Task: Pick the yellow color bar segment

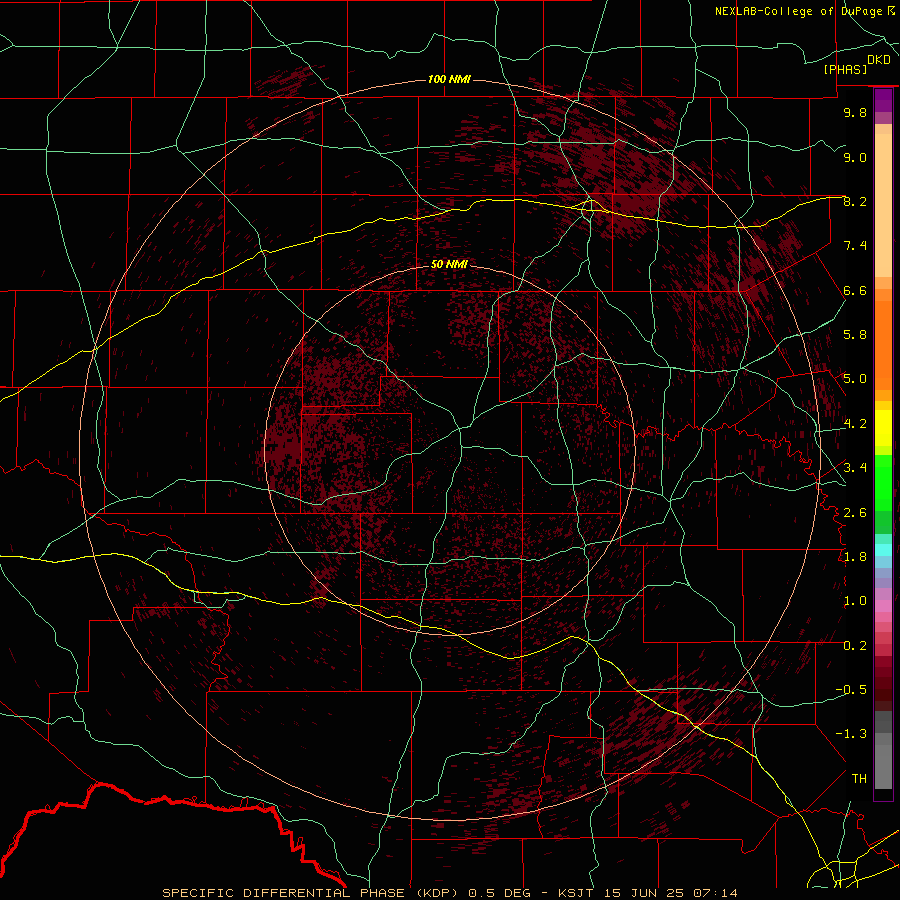Action: [883, 428]
